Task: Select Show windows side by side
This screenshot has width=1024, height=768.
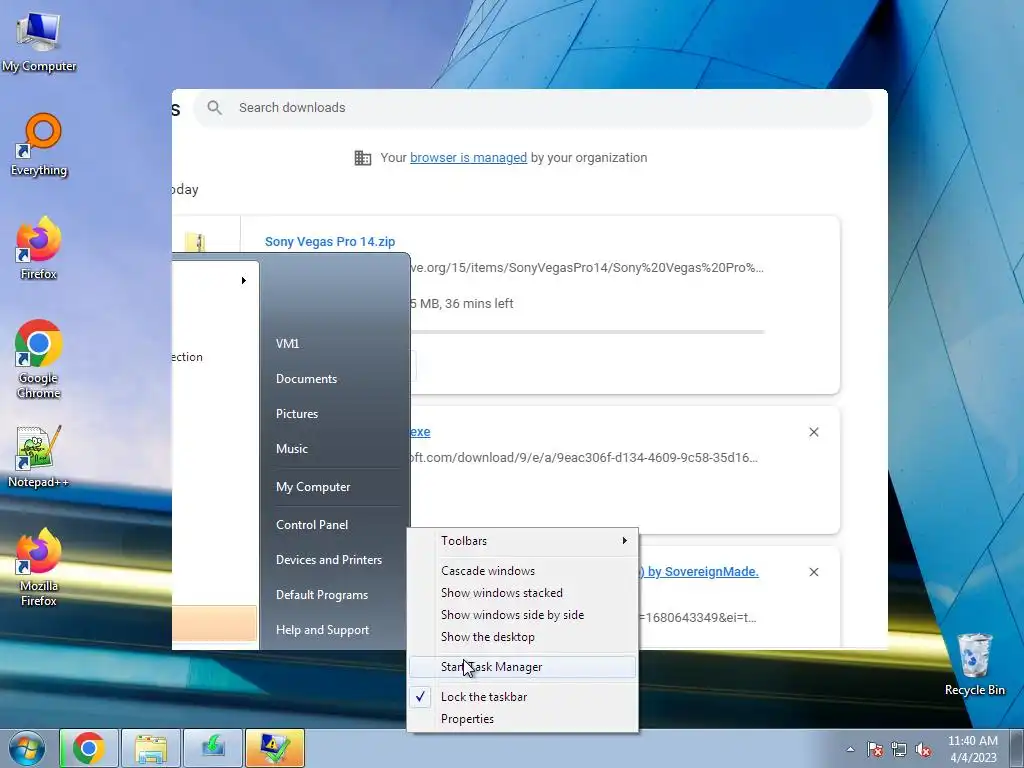Action: (x=522, y=615)
